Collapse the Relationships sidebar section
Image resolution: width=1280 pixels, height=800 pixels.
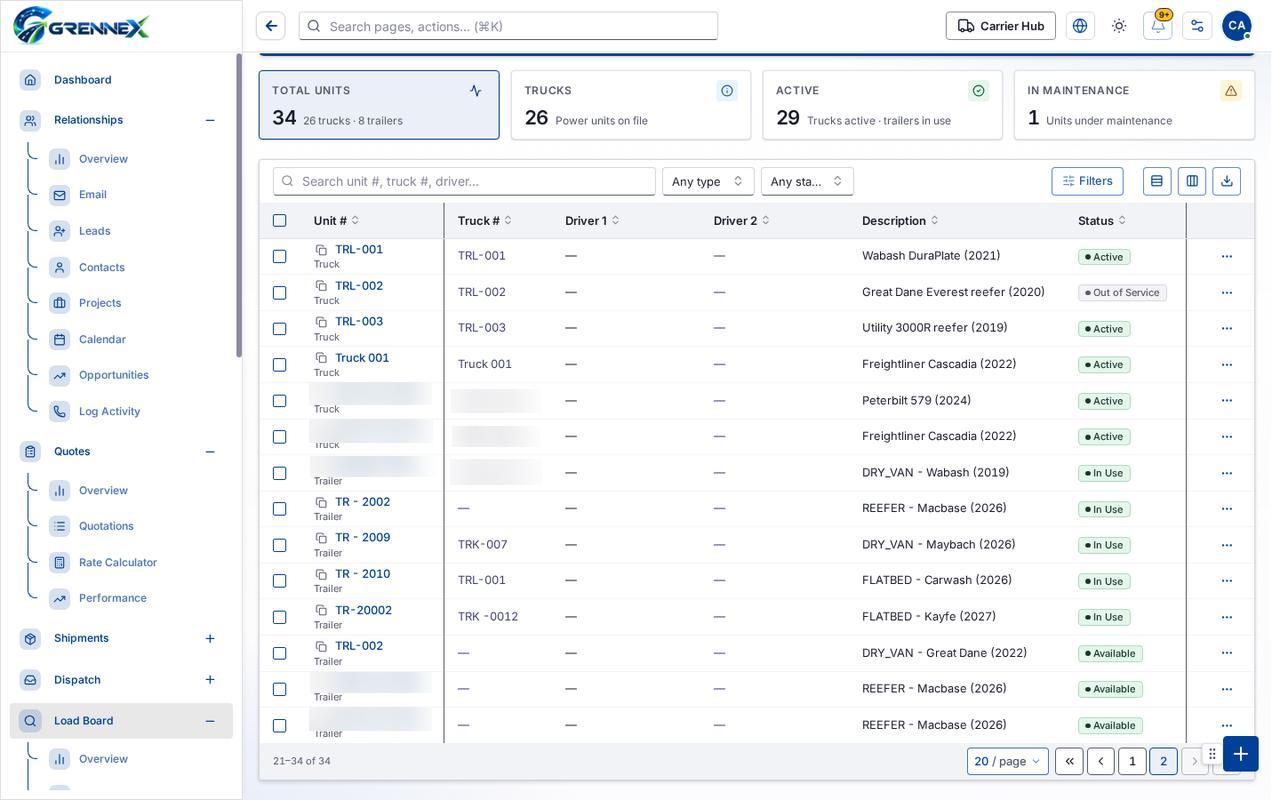tap(210, 120)
